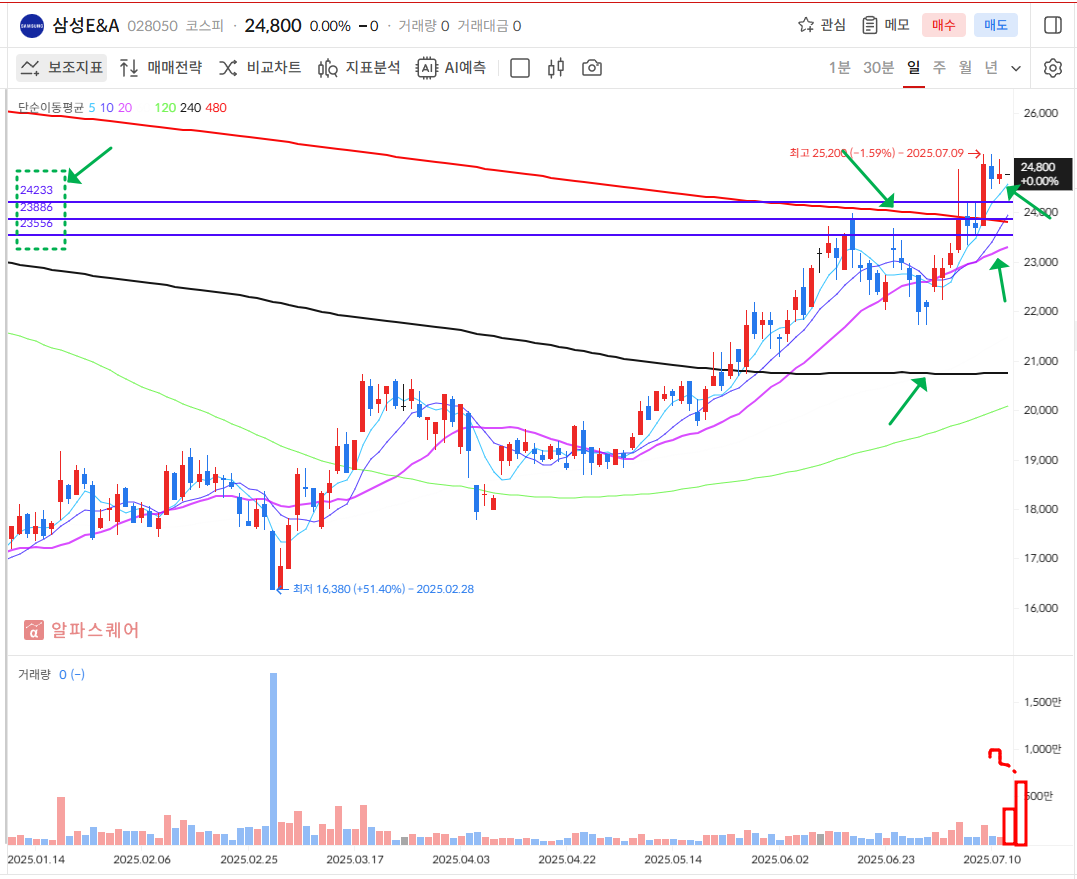
Task: Click the Samsung company logo icon
Action: point(32,26)
